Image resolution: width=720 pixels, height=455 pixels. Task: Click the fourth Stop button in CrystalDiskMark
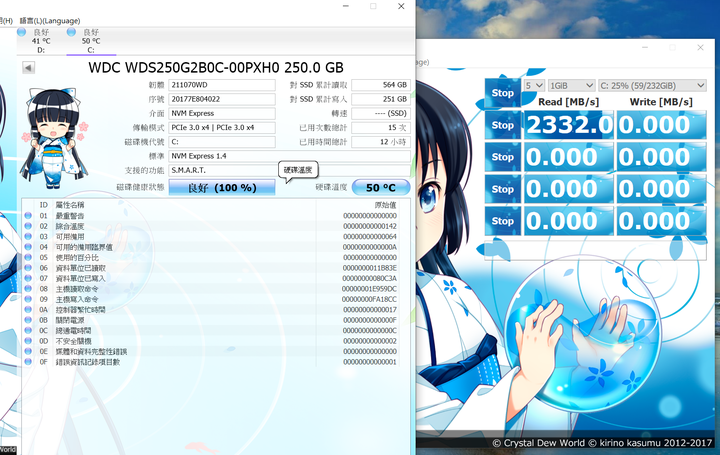(x=503, y=189)
